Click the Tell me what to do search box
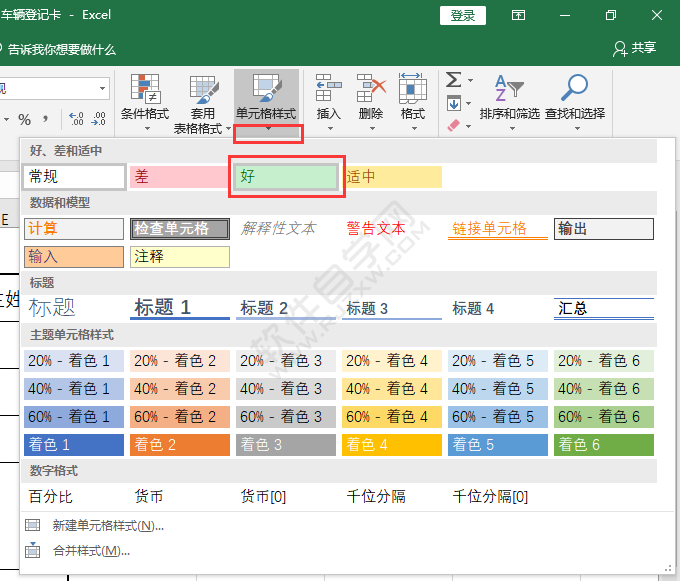 pos(62,49)
